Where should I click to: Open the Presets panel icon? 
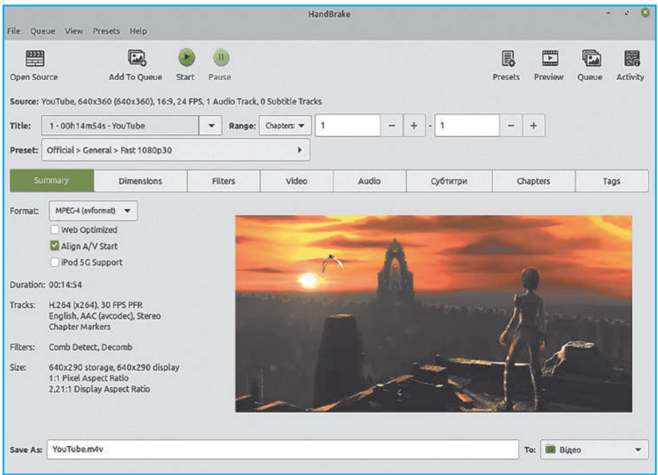pos(507,59)
